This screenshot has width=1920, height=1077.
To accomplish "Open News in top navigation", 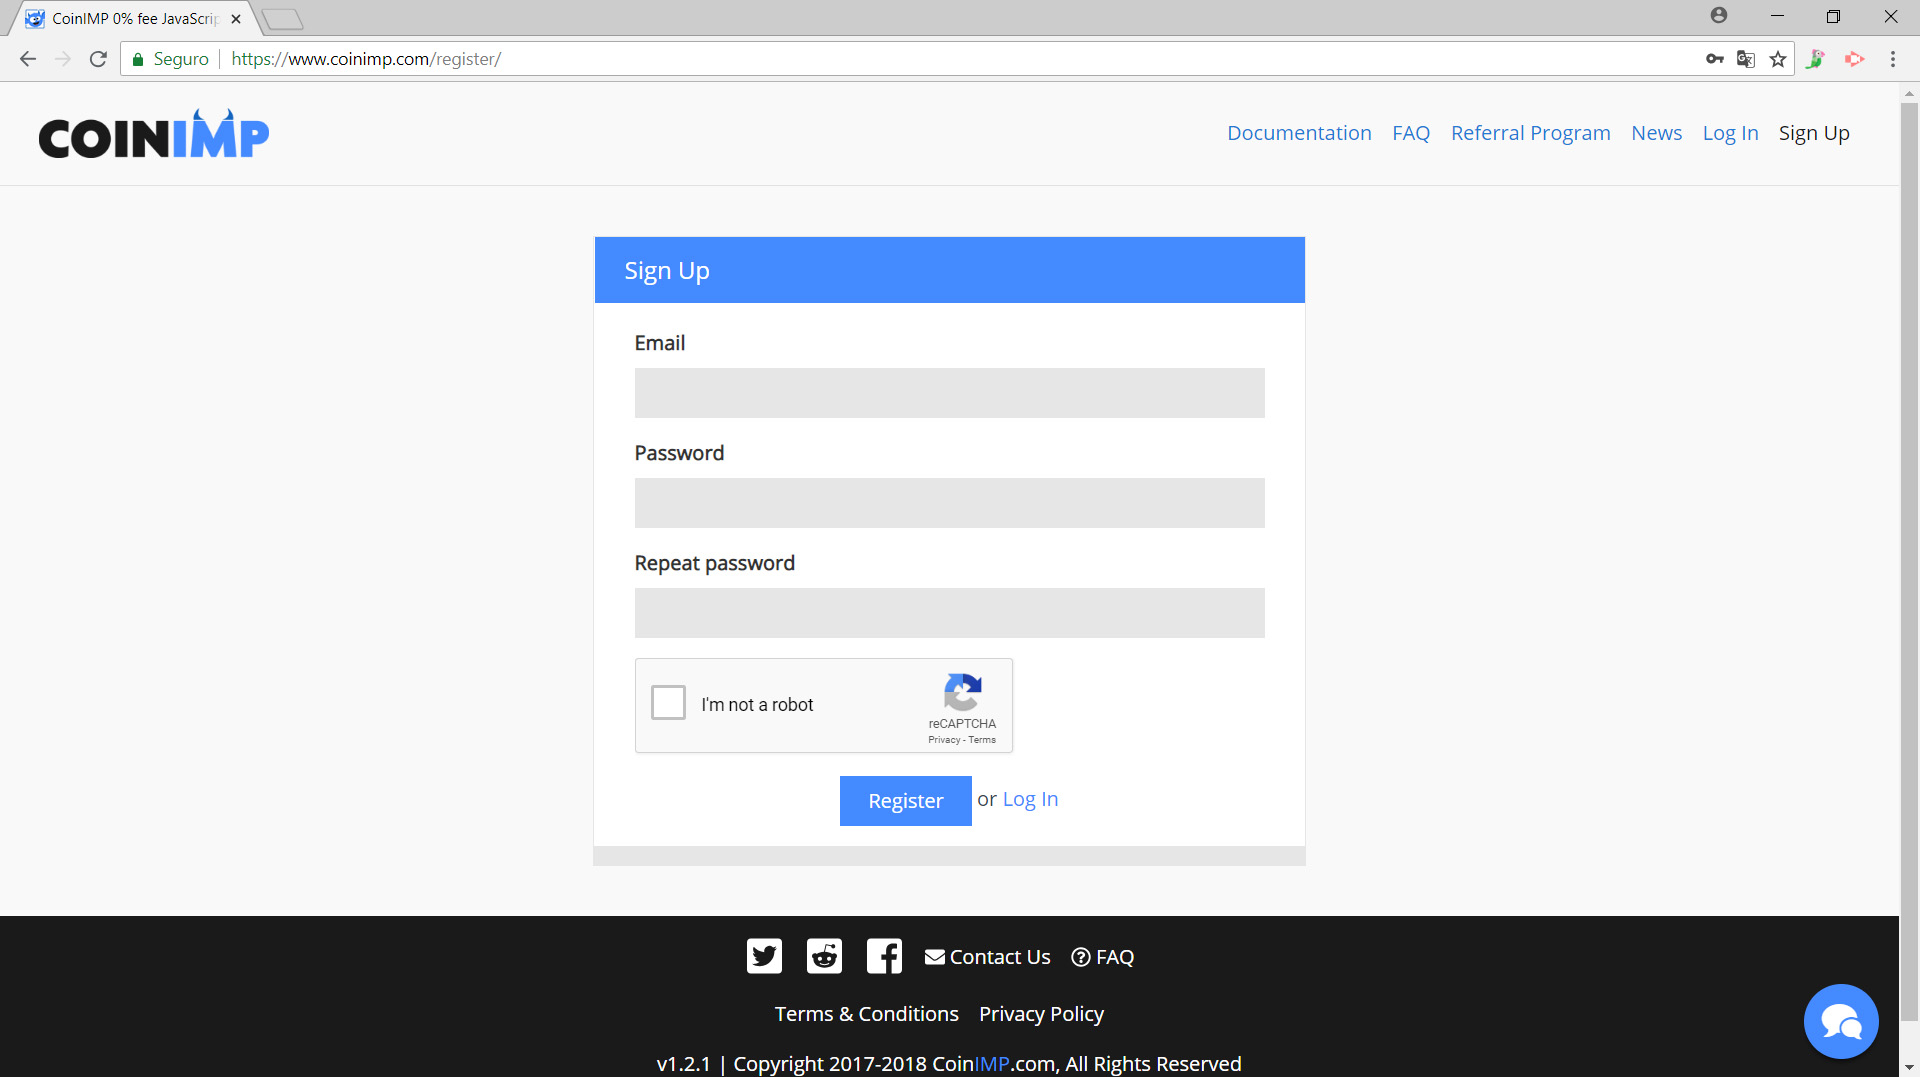I will pos(1656,133).
